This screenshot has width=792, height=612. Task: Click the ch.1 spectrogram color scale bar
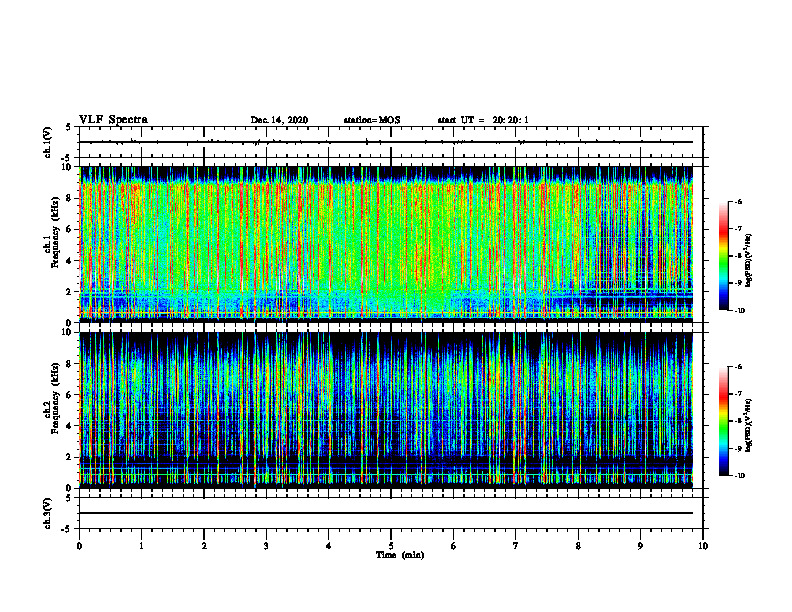(x=723, y=256)
